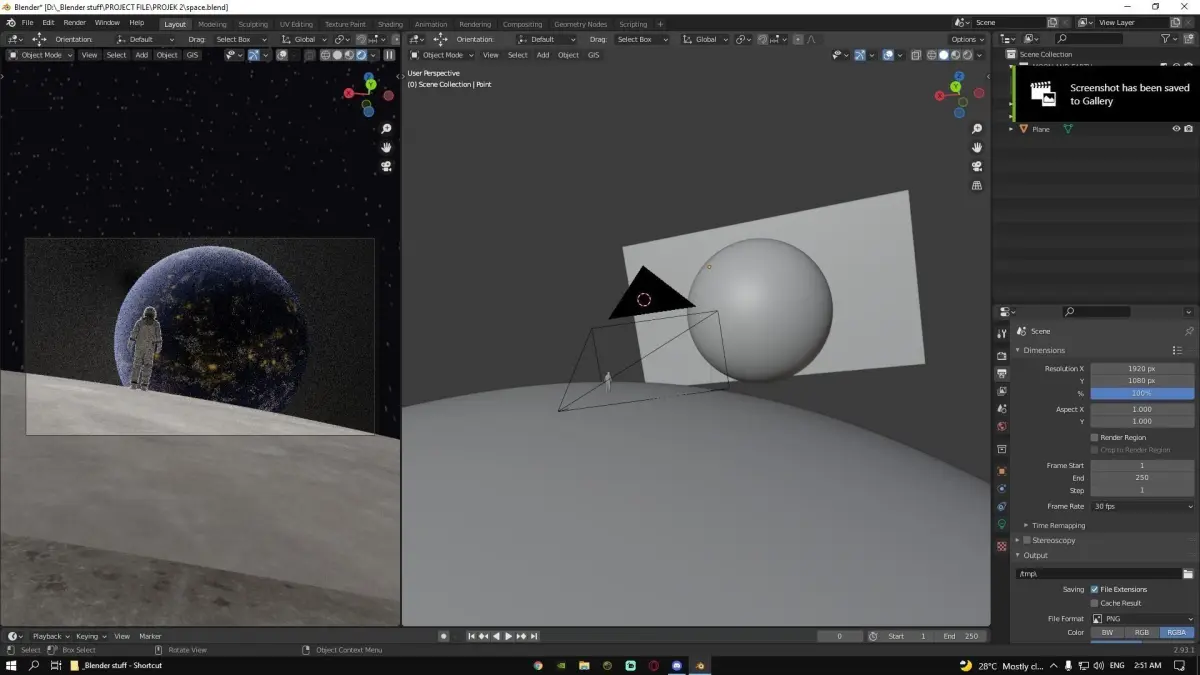Toggle gizmos in right viewport
This screenshot has width=1200, height=675.
(x=859, y=55)
